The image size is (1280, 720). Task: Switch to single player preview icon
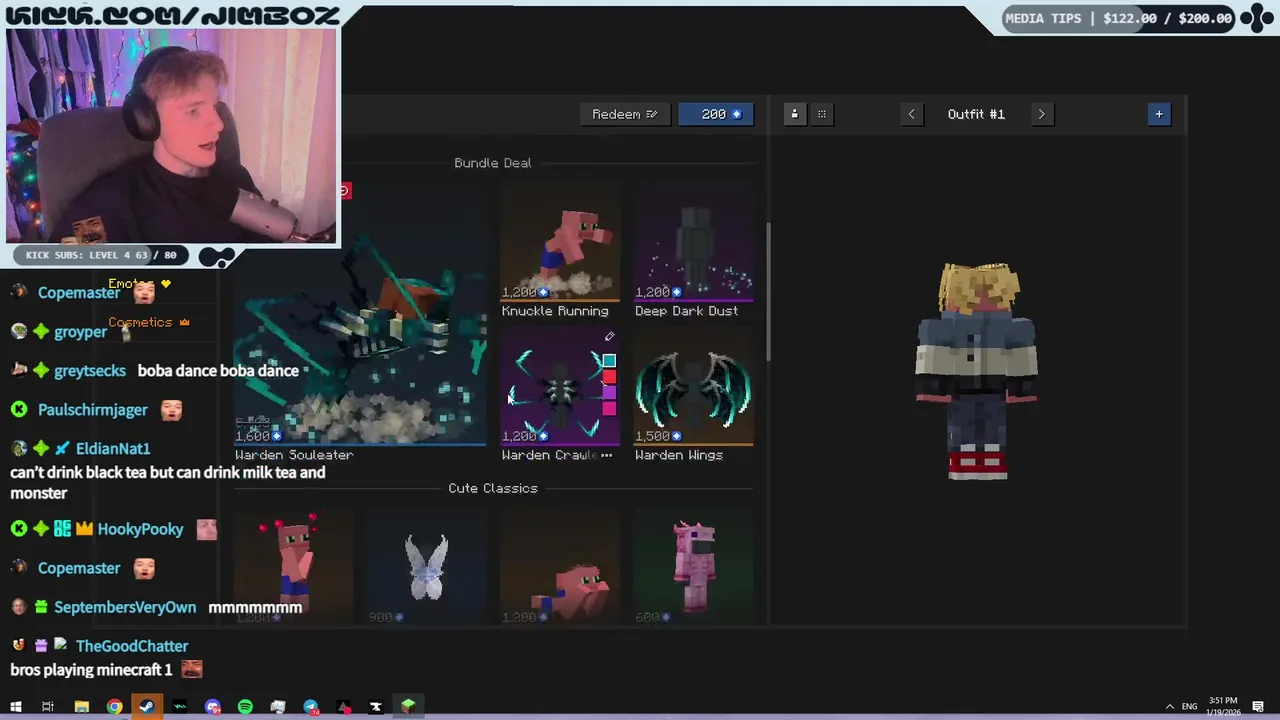tap(795, 114)
